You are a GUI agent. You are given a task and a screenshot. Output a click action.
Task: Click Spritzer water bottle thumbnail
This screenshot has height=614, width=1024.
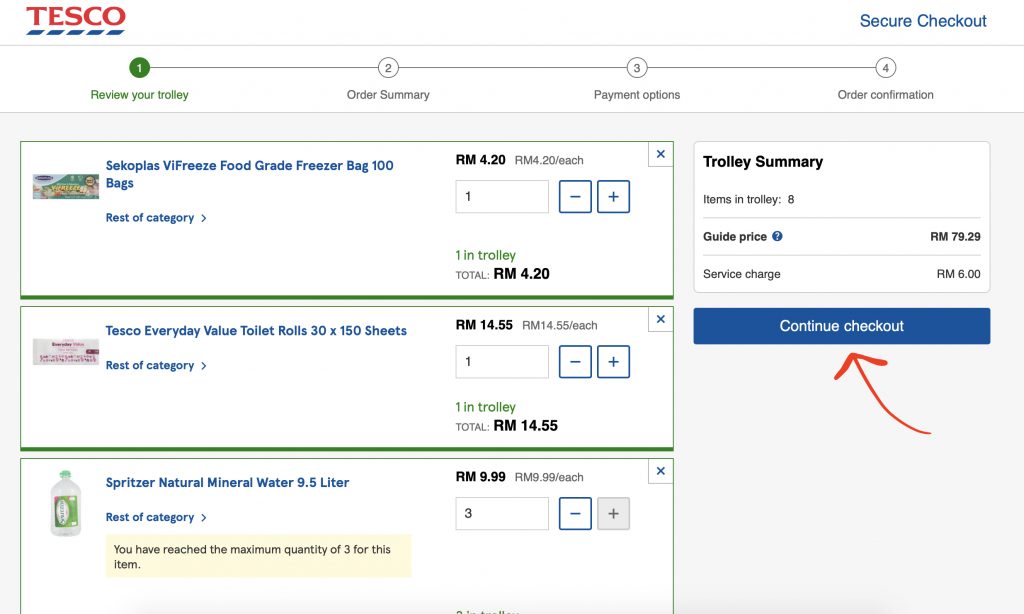click(x=65, y=503)
